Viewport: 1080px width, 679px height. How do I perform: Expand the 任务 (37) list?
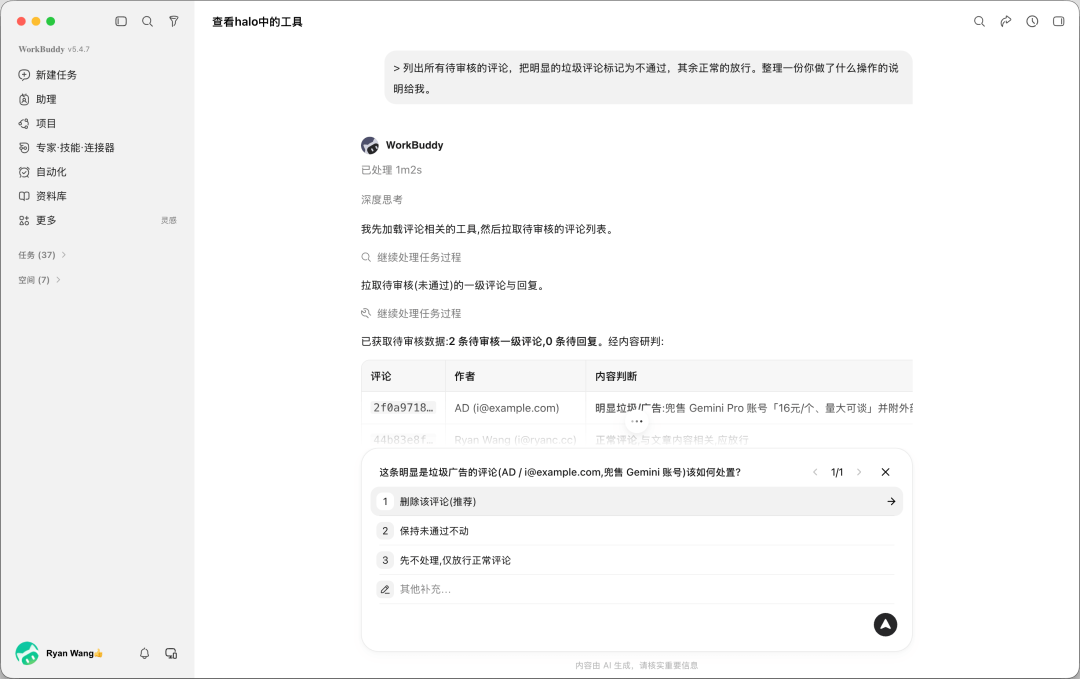42,255
